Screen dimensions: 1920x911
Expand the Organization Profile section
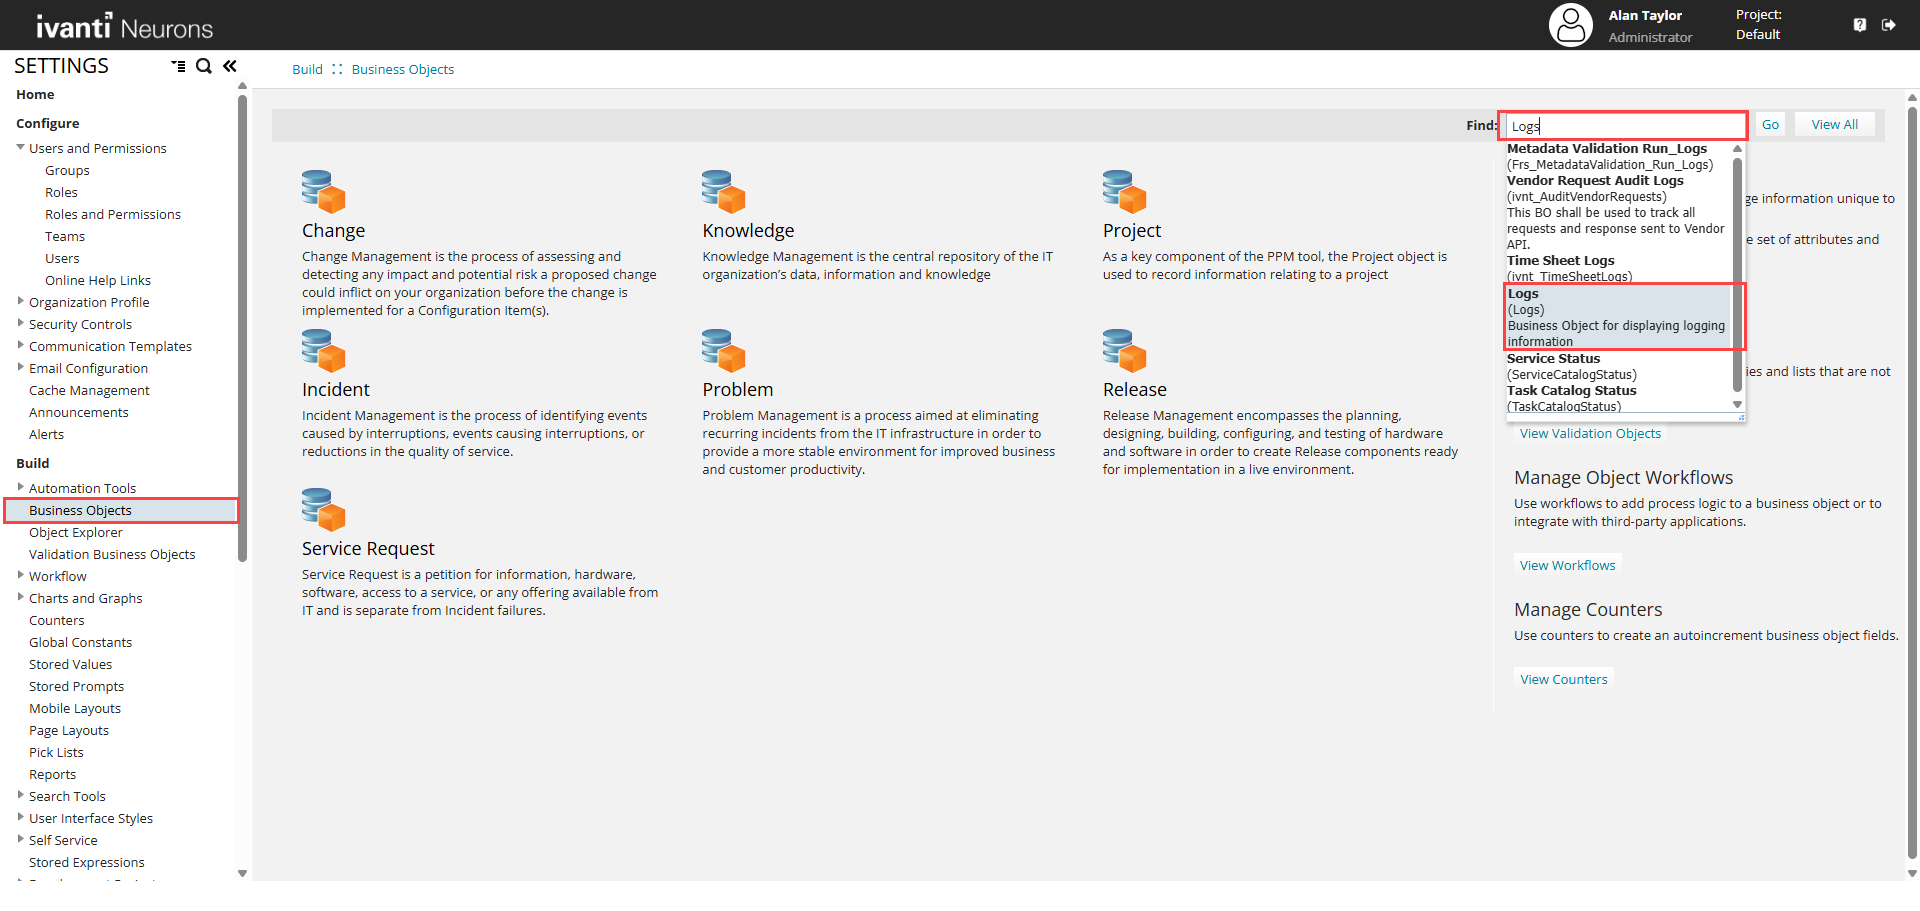point(21,302)
